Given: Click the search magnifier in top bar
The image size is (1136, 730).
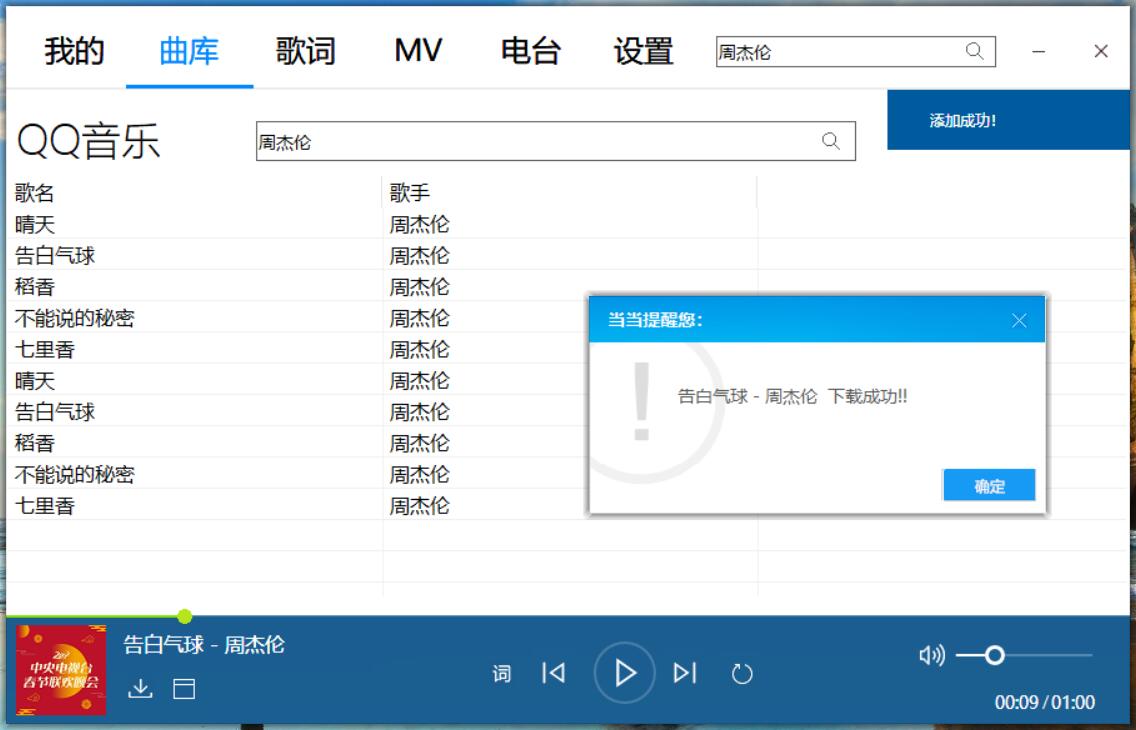Looking at the screenshot, I should coord(974,51).
